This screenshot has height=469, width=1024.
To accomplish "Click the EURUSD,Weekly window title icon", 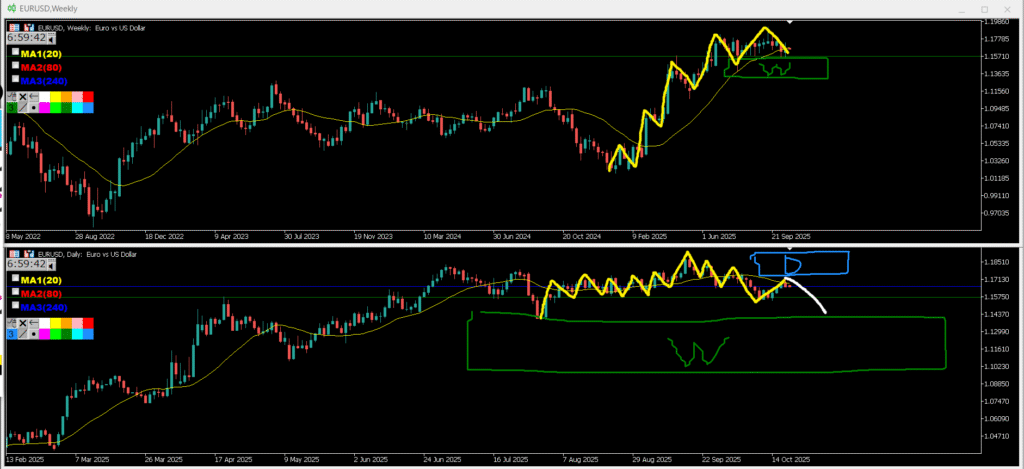I will click(9, 8).
